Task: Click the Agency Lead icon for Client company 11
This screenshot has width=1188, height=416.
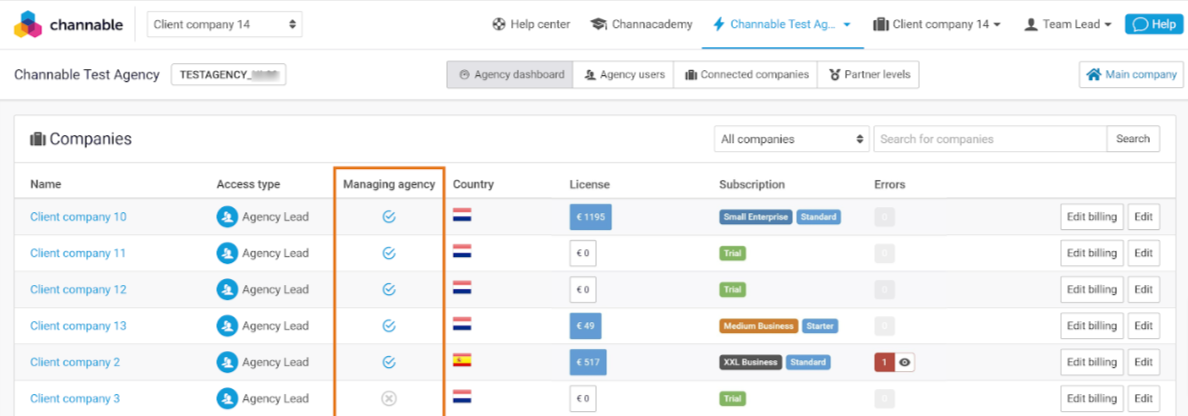Action: 227,253
